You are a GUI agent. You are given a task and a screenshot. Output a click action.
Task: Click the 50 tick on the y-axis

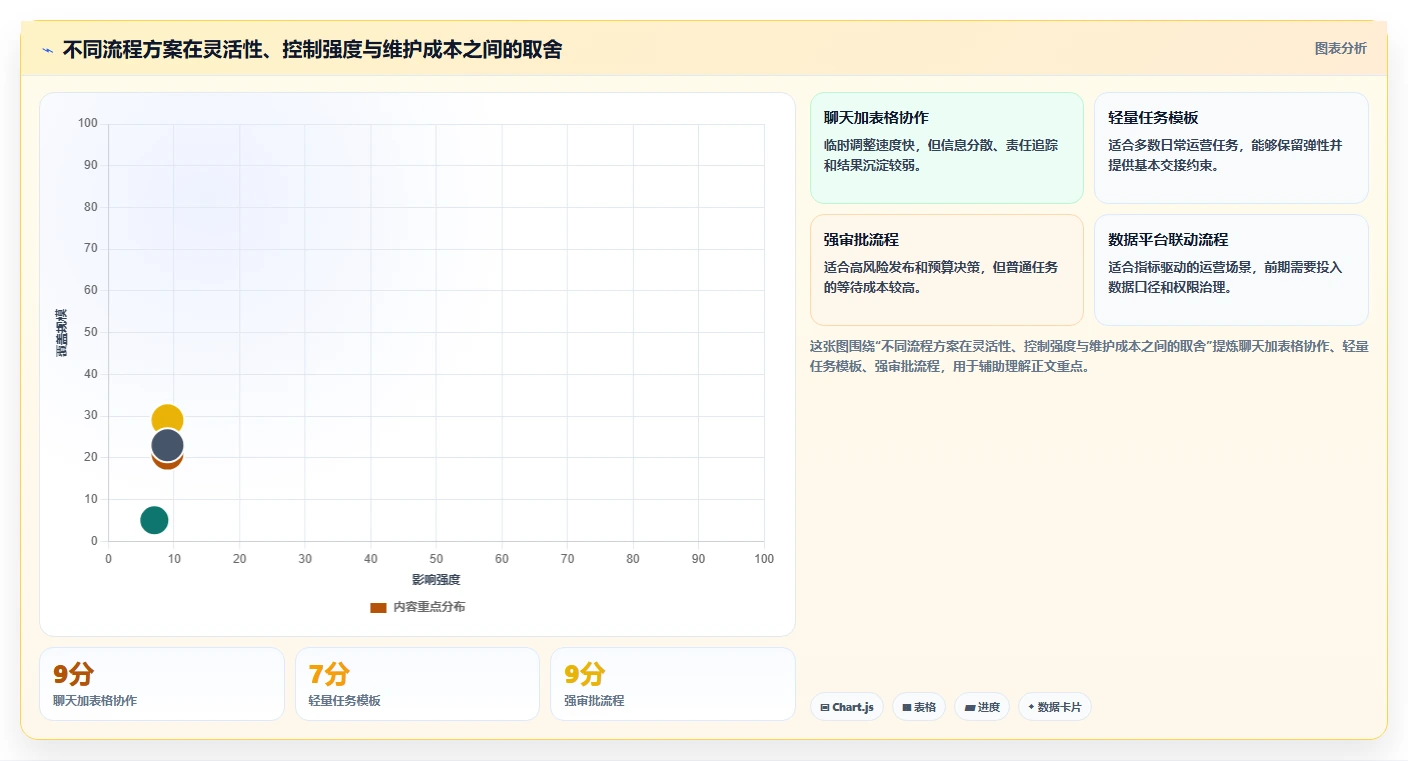tap(91, 332)
